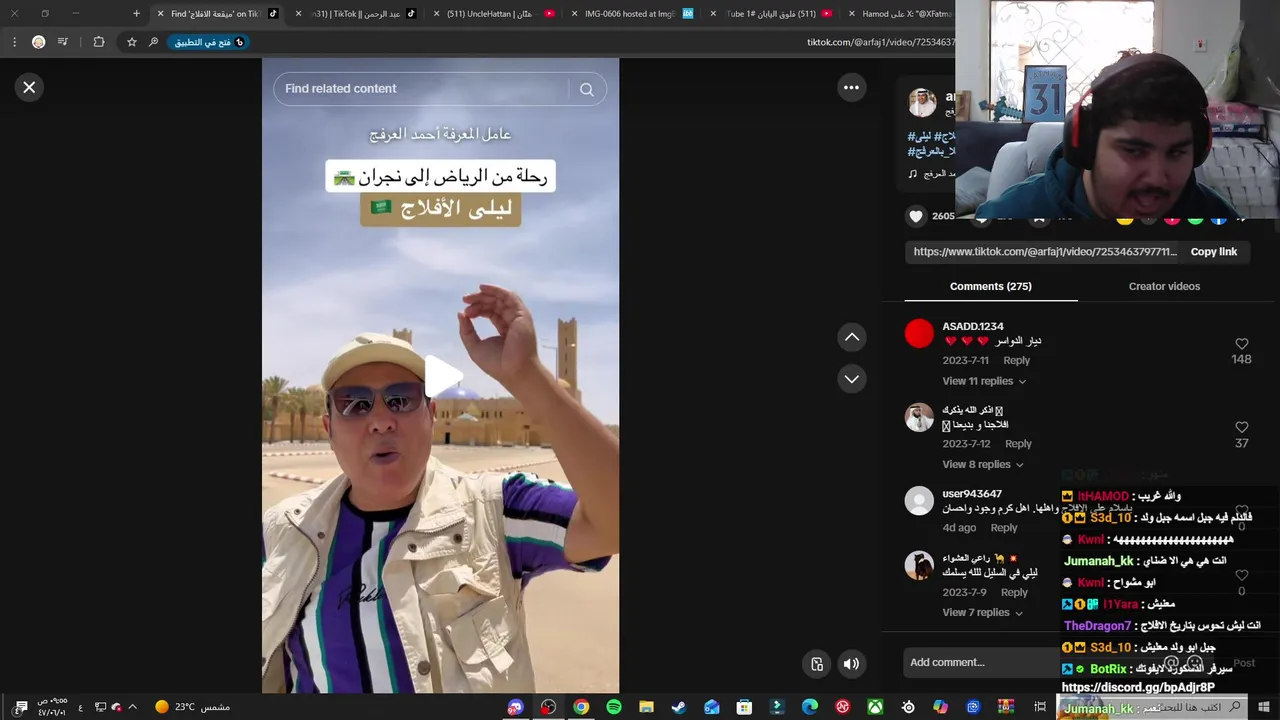The width and height of the screenshot is (1280, 720).
Task: Switch to the IMG-0606 hosted at ImgBB tab
Action: pyautogui.click(x=636, y=14)
